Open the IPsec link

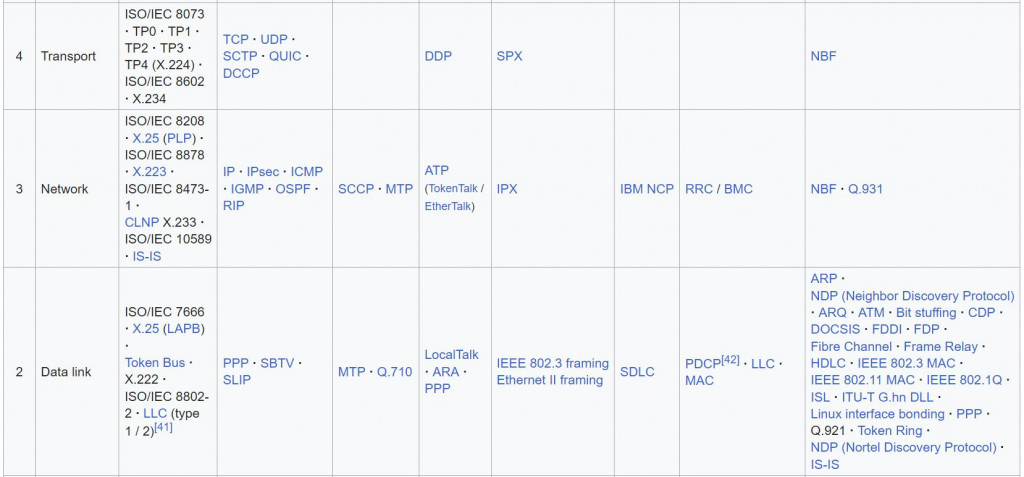(263, 172)
